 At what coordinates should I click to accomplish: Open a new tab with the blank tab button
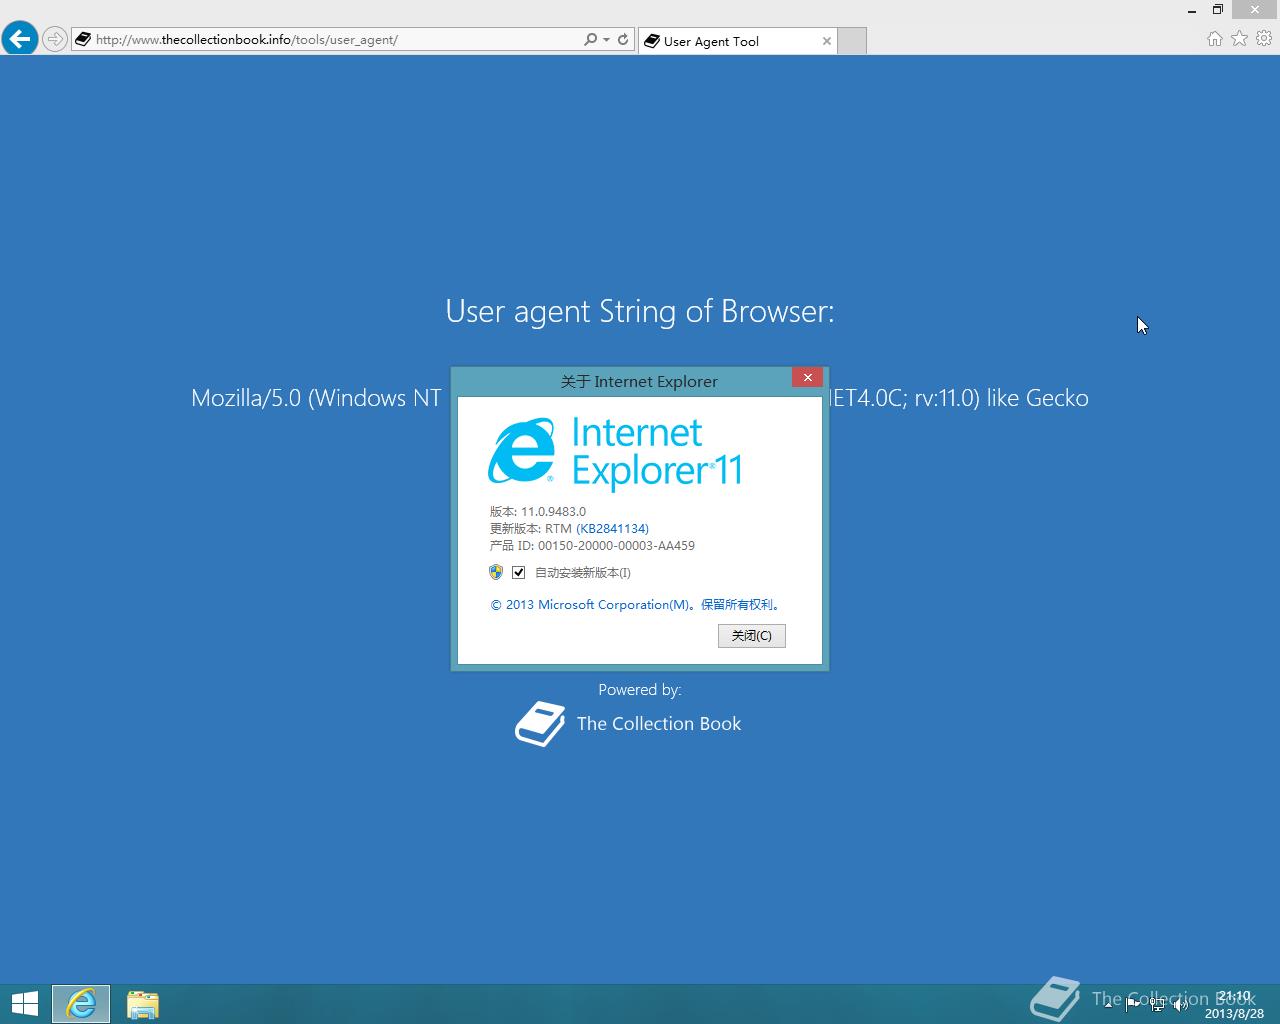(x=852, y=41)
